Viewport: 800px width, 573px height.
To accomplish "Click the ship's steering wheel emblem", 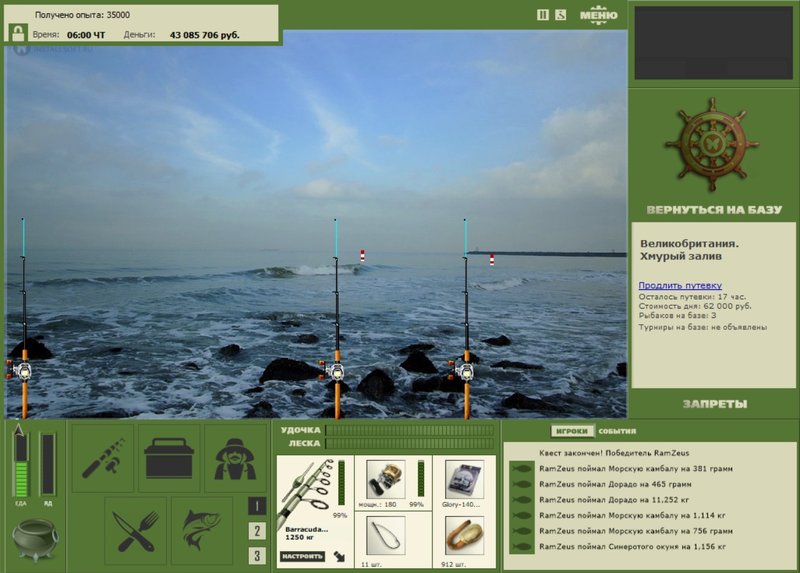I will tap(712, 145).
